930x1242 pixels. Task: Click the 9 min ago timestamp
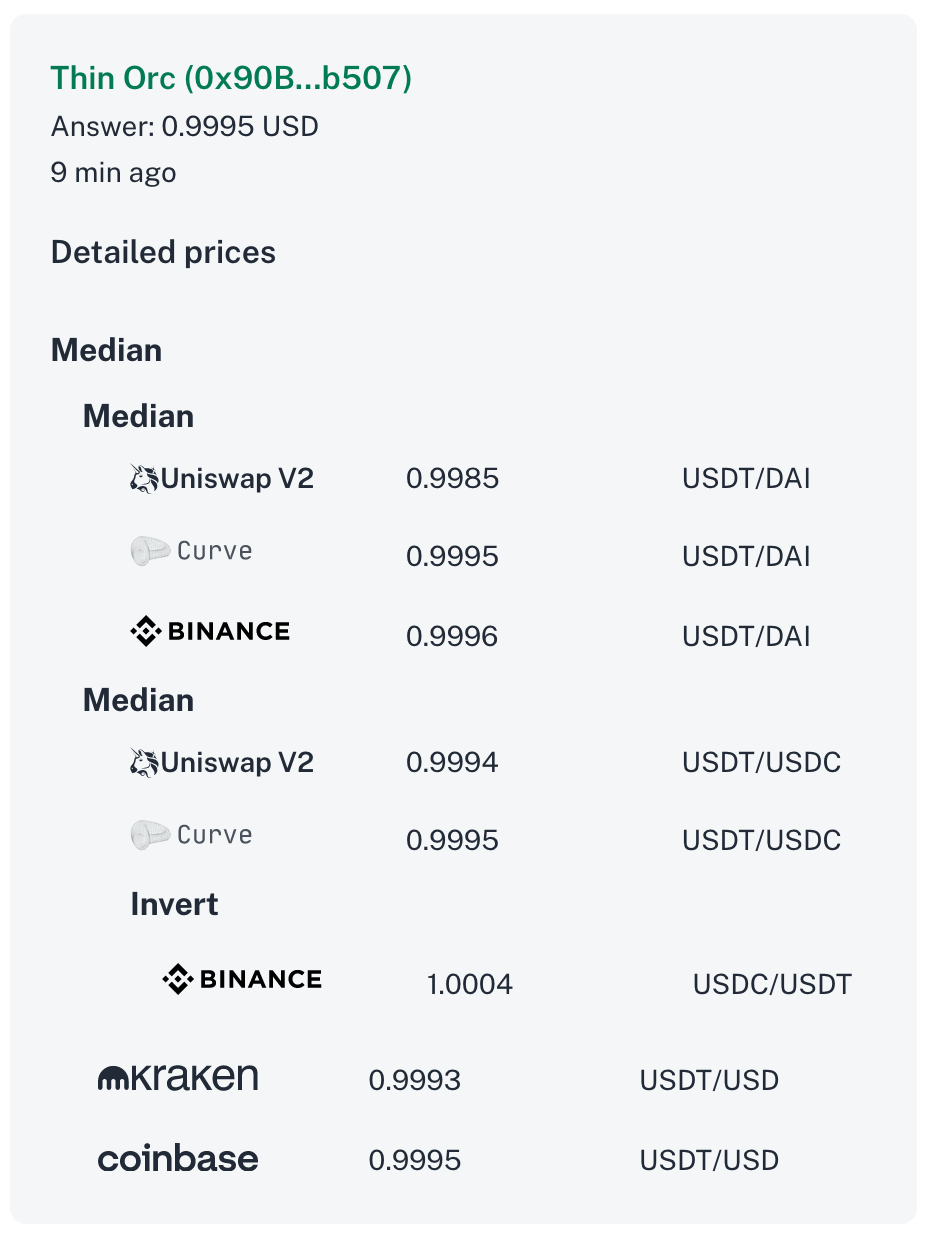tap(113, 173)
